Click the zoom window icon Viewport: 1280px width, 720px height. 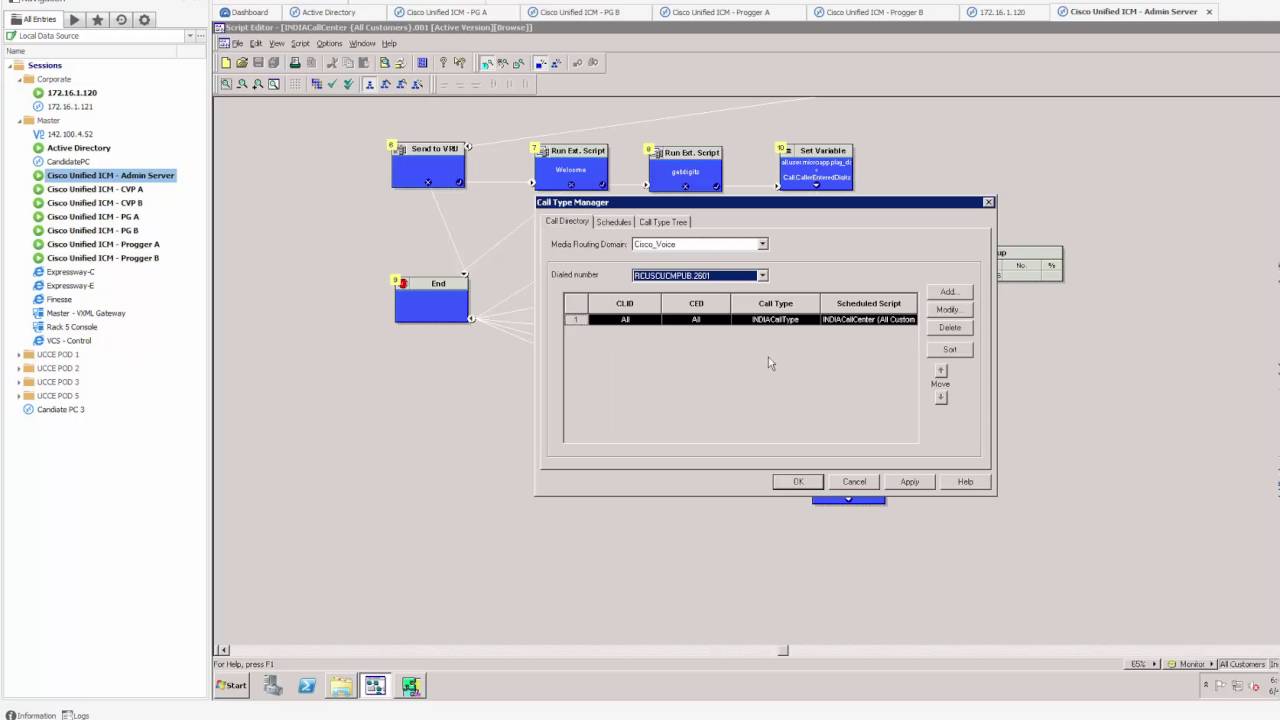(x=274, y=85)
